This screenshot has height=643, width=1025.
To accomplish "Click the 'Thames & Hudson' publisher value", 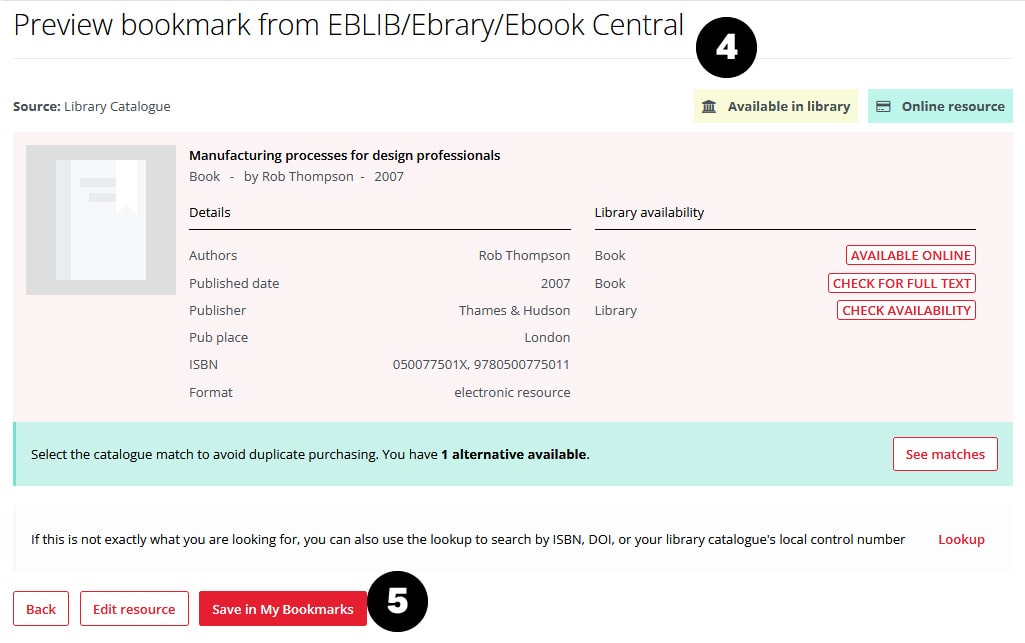I will 514,310.
